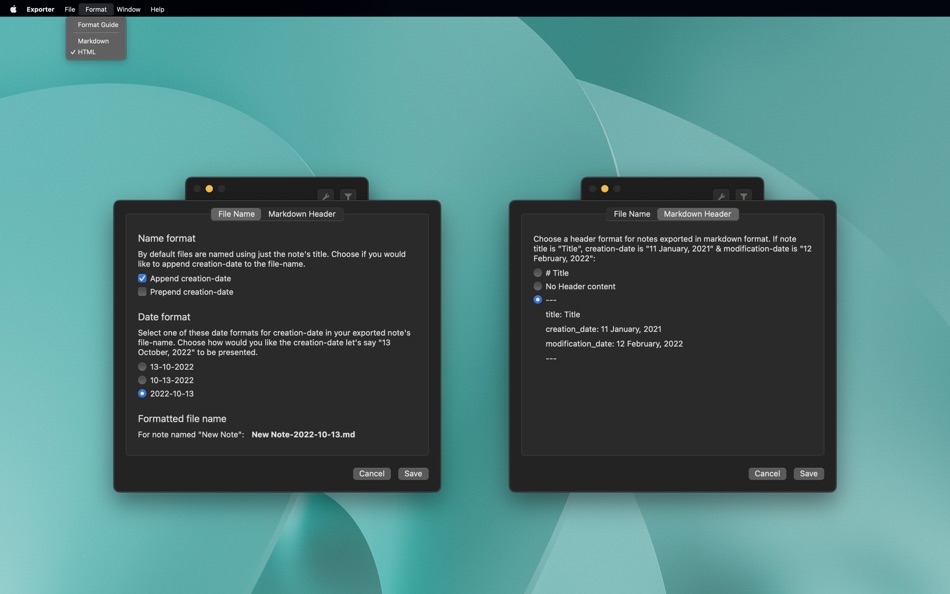Image resolution: width=950 pixels, height=594 pixels.
Task: Select the # Title header option
Action: click(537, 273)
